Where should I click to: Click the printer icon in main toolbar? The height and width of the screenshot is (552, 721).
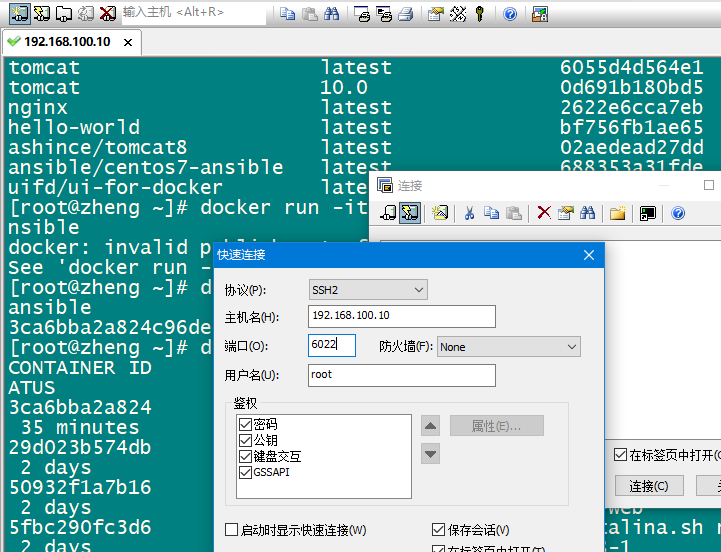point(406,14)
